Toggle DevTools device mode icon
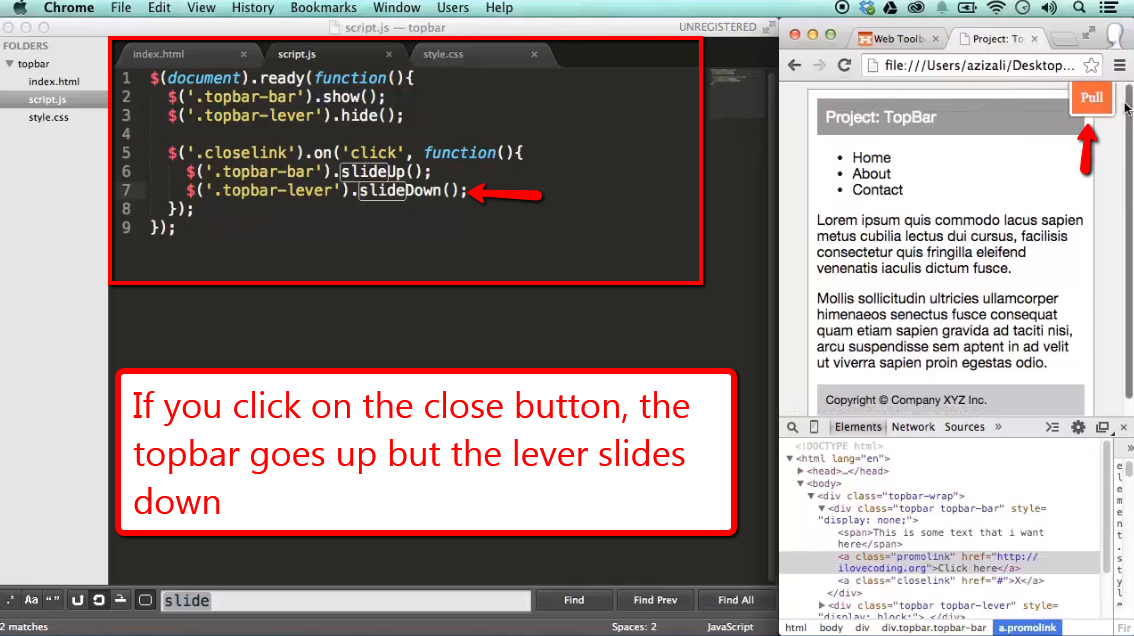The width and height of the screenshot is (1134, 636). pyautogui.click(x=814, y=427)
